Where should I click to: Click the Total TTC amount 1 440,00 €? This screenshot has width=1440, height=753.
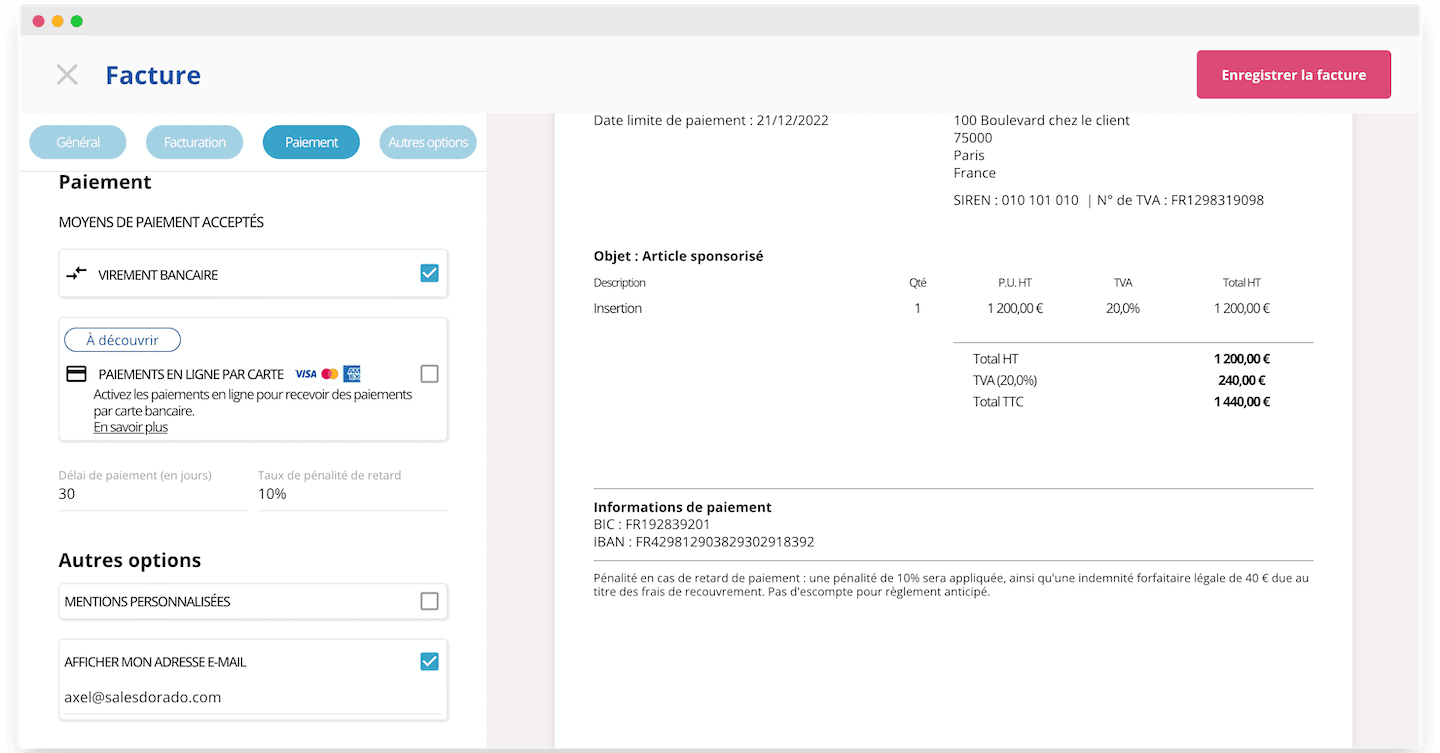coord(1242,402)
